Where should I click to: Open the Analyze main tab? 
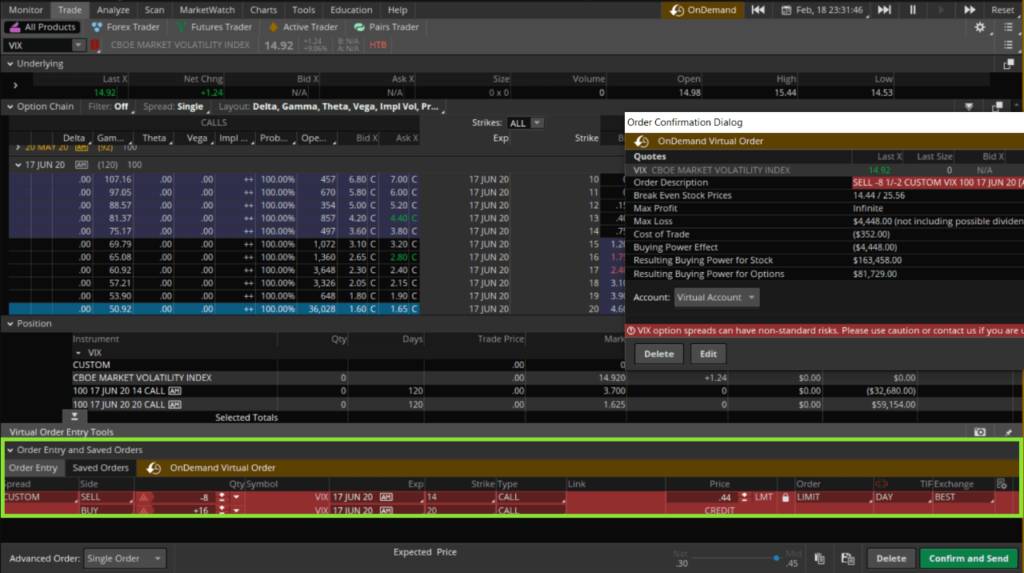[x=113, y=10]
